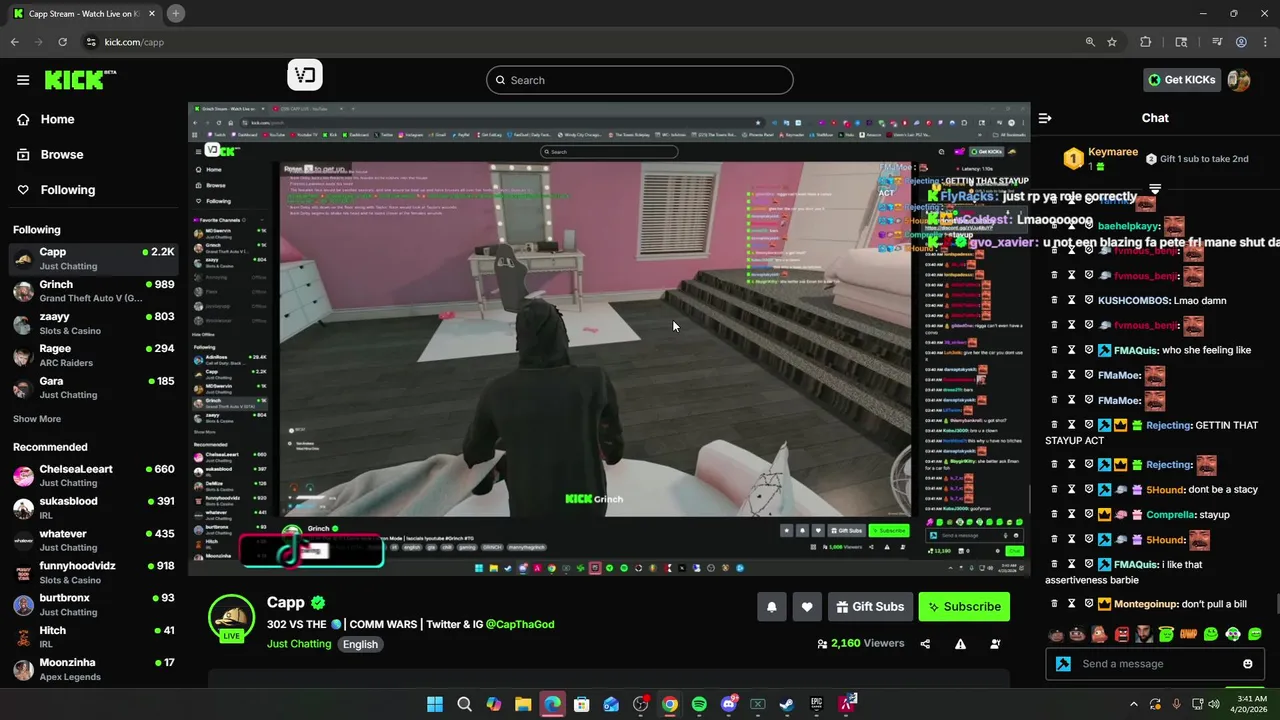This screenshot has width=1280, height=720.
Task: Collapse the chat panel using the arrow icon
Action: pyautogui.click(x=1045, y=118)
